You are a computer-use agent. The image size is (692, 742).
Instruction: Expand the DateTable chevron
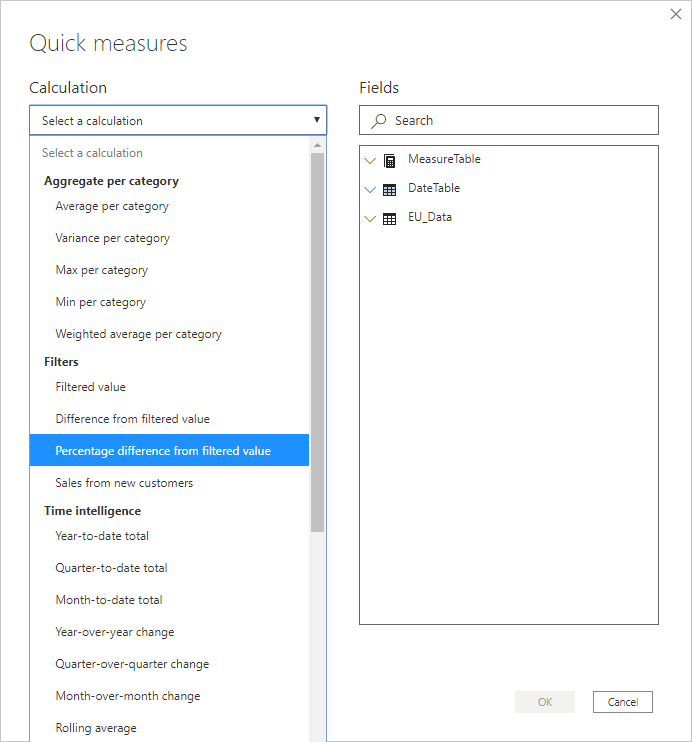tap(370, 190)
